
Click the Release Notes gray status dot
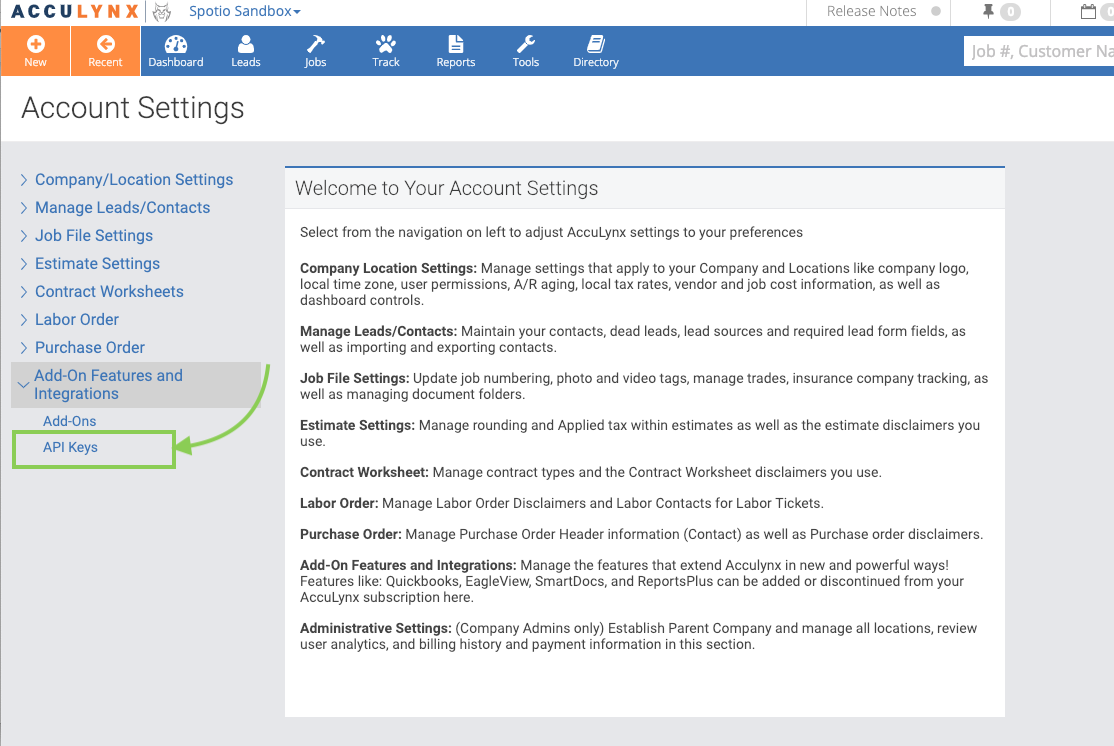pyautogui.click(x=936, y=11)
